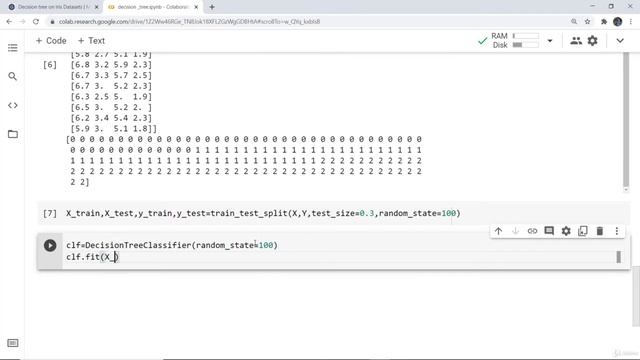640x360 pixels.
Task: Click the output row '[6.3 2.5 5. 1.9]'
Action: [x=111, y=97]
